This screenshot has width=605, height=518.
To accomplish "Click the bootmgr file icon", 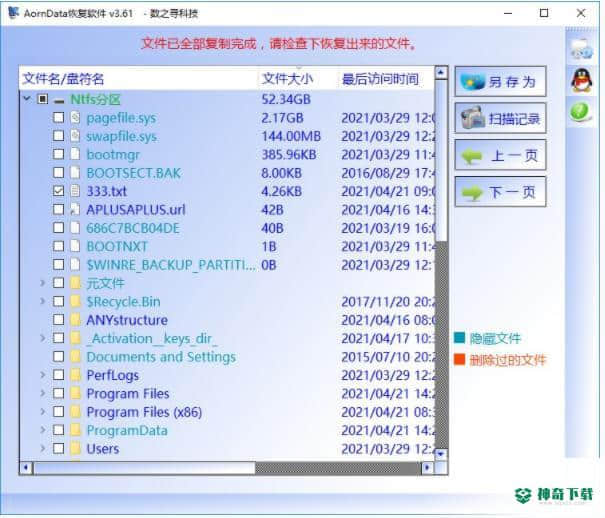I will click(x=75, y=154).
